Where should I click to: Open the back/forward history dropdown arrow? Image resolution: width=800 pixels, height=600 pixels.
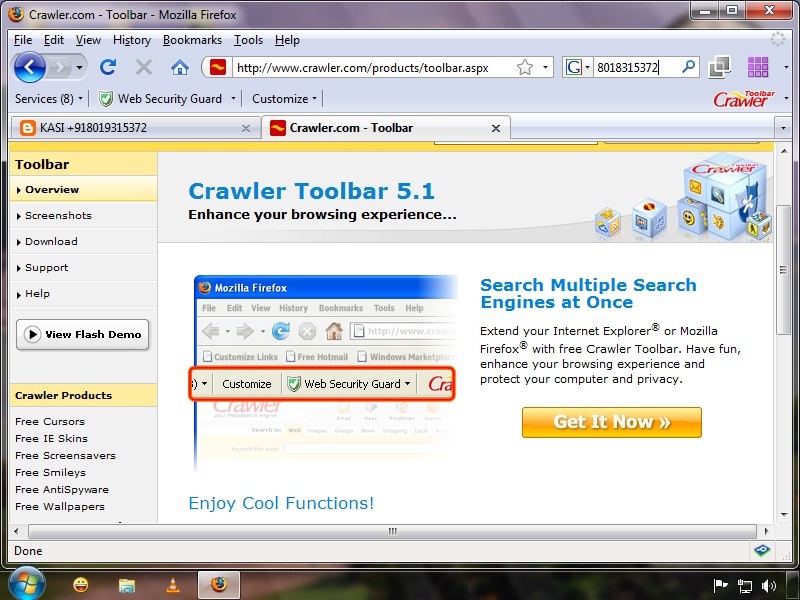click(79, 67)
